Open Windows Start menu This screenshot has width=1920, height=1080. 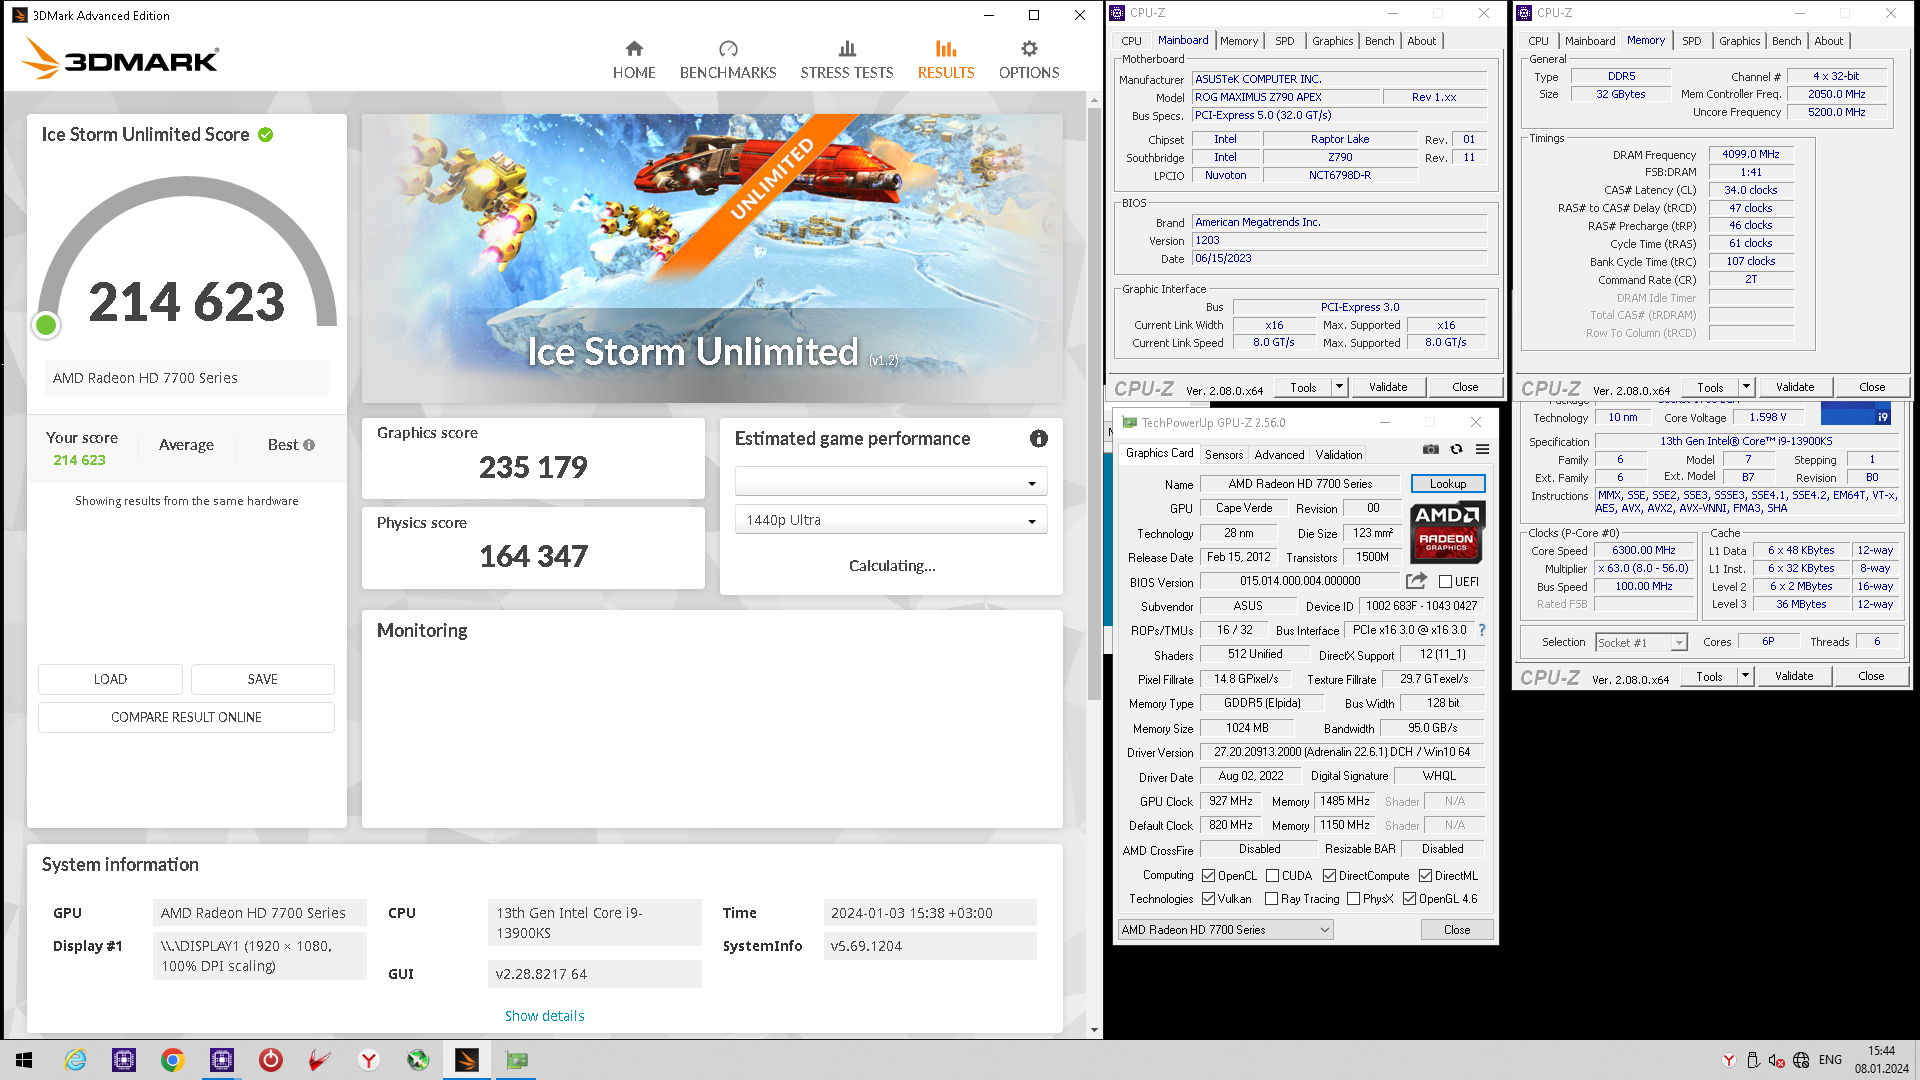tap(24, 1060)
